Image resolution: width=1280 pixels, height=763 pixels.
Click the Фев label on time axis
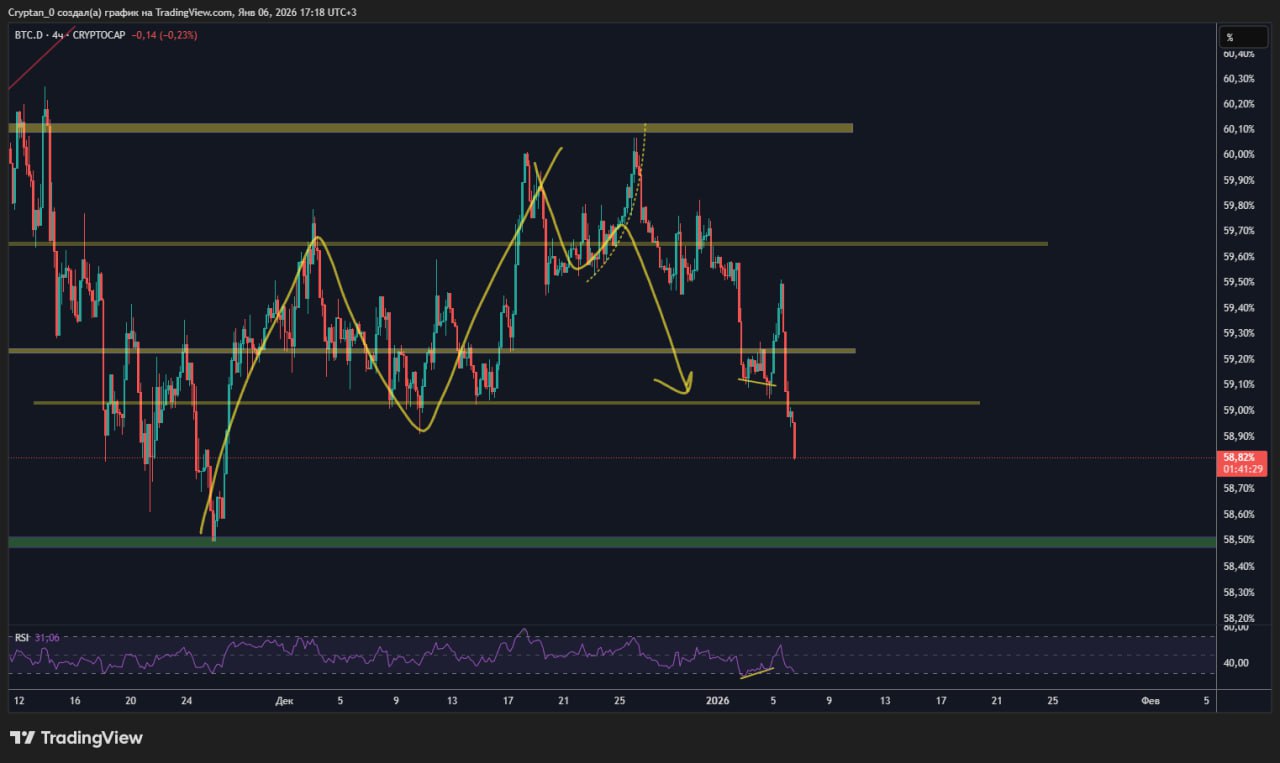click(x=1150, y=701)
